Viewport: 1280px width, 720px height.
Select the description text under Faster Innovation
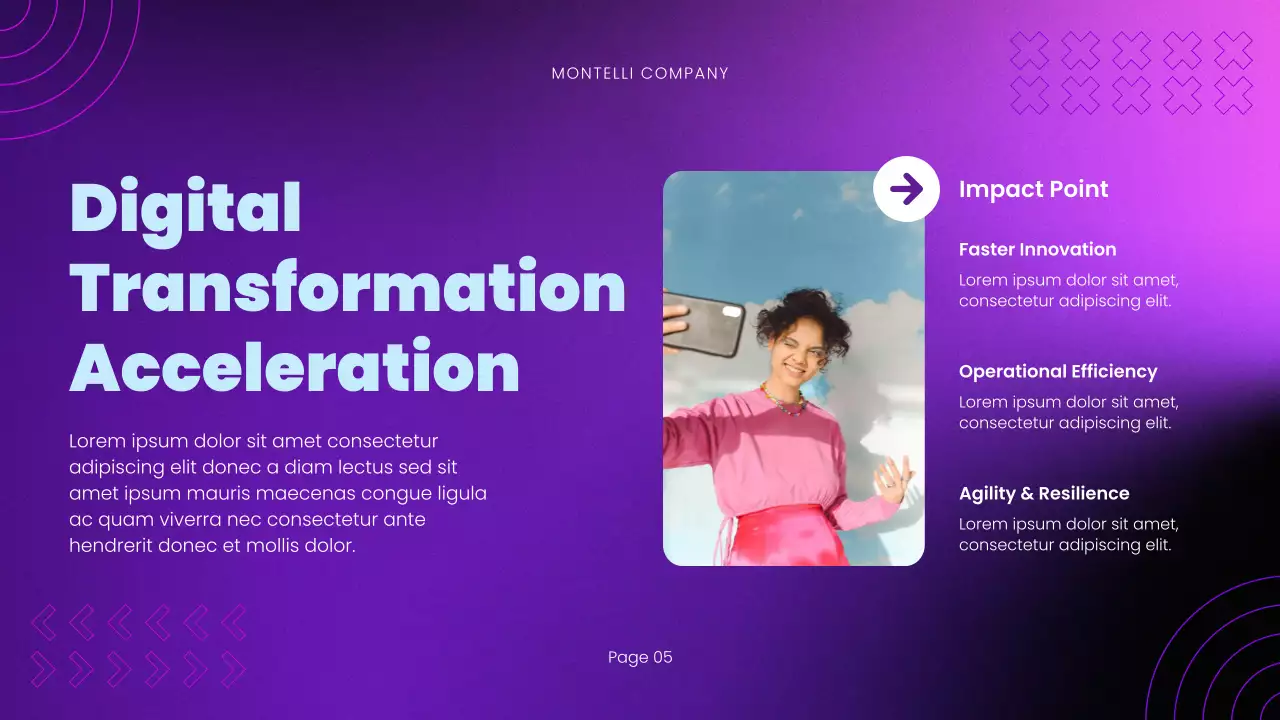click(x=1069, y=290)
